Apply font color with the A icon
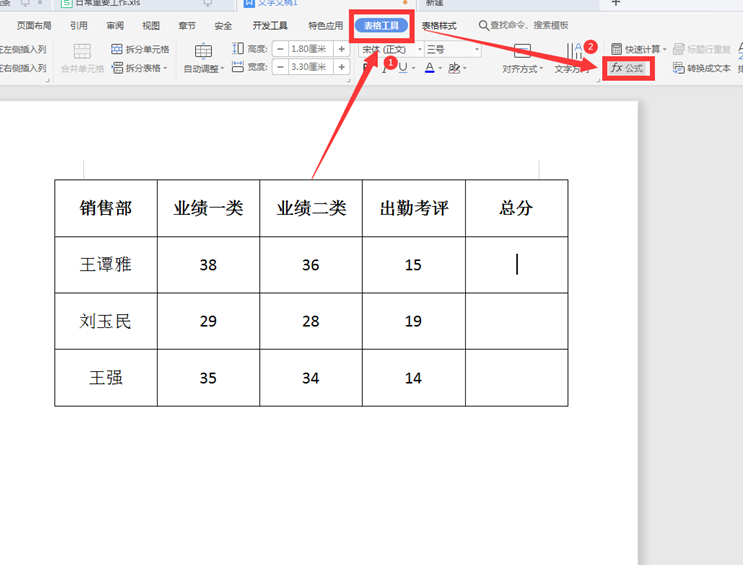Viewport: 743px width, 565px height. [430, 68]
